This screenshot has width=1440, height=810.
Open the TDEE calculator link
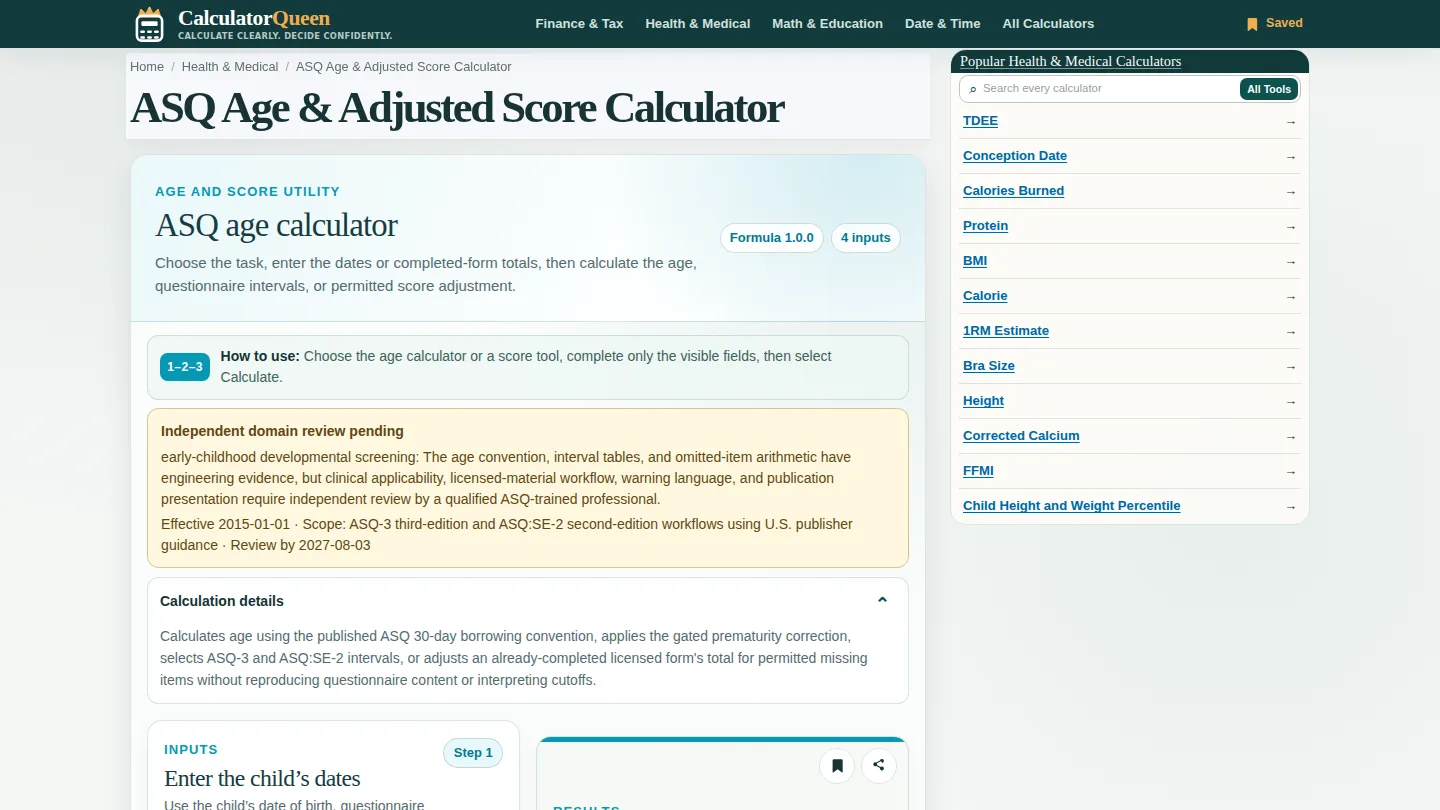tap(980, 121)
